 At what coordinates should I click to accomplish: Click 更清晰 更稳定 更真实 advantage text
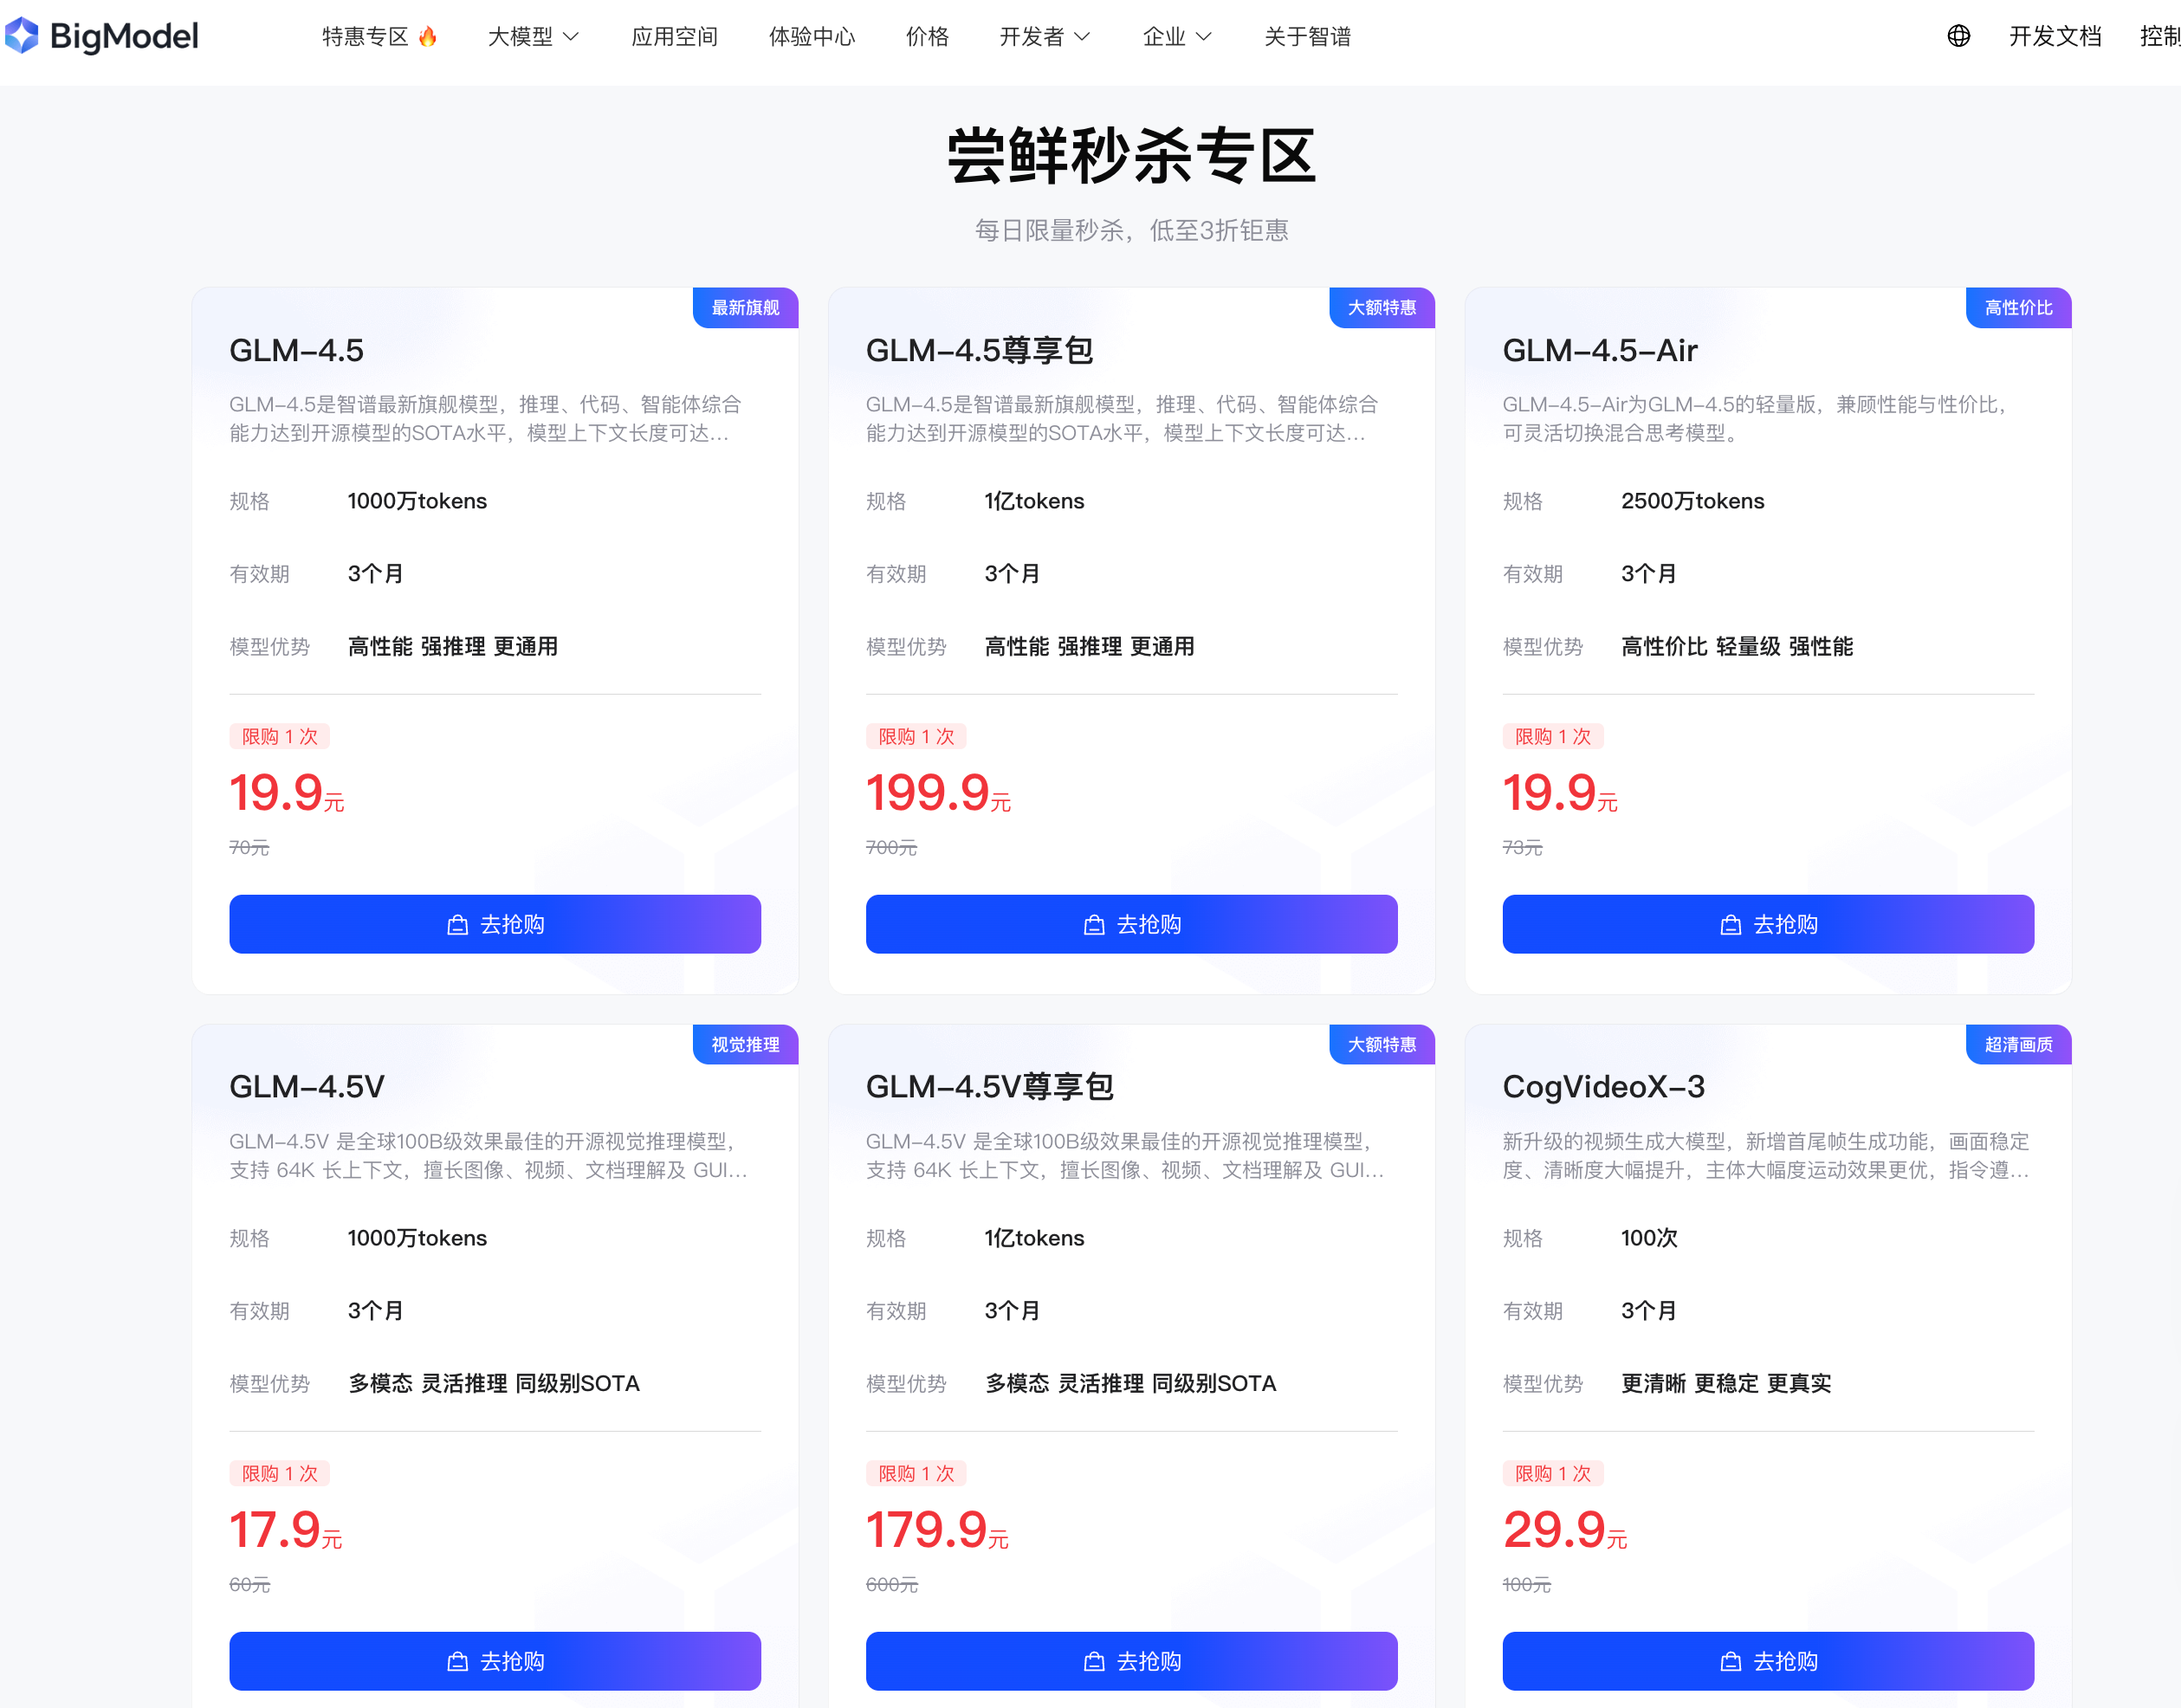pyautogui.click(x=1725, y=1384)
